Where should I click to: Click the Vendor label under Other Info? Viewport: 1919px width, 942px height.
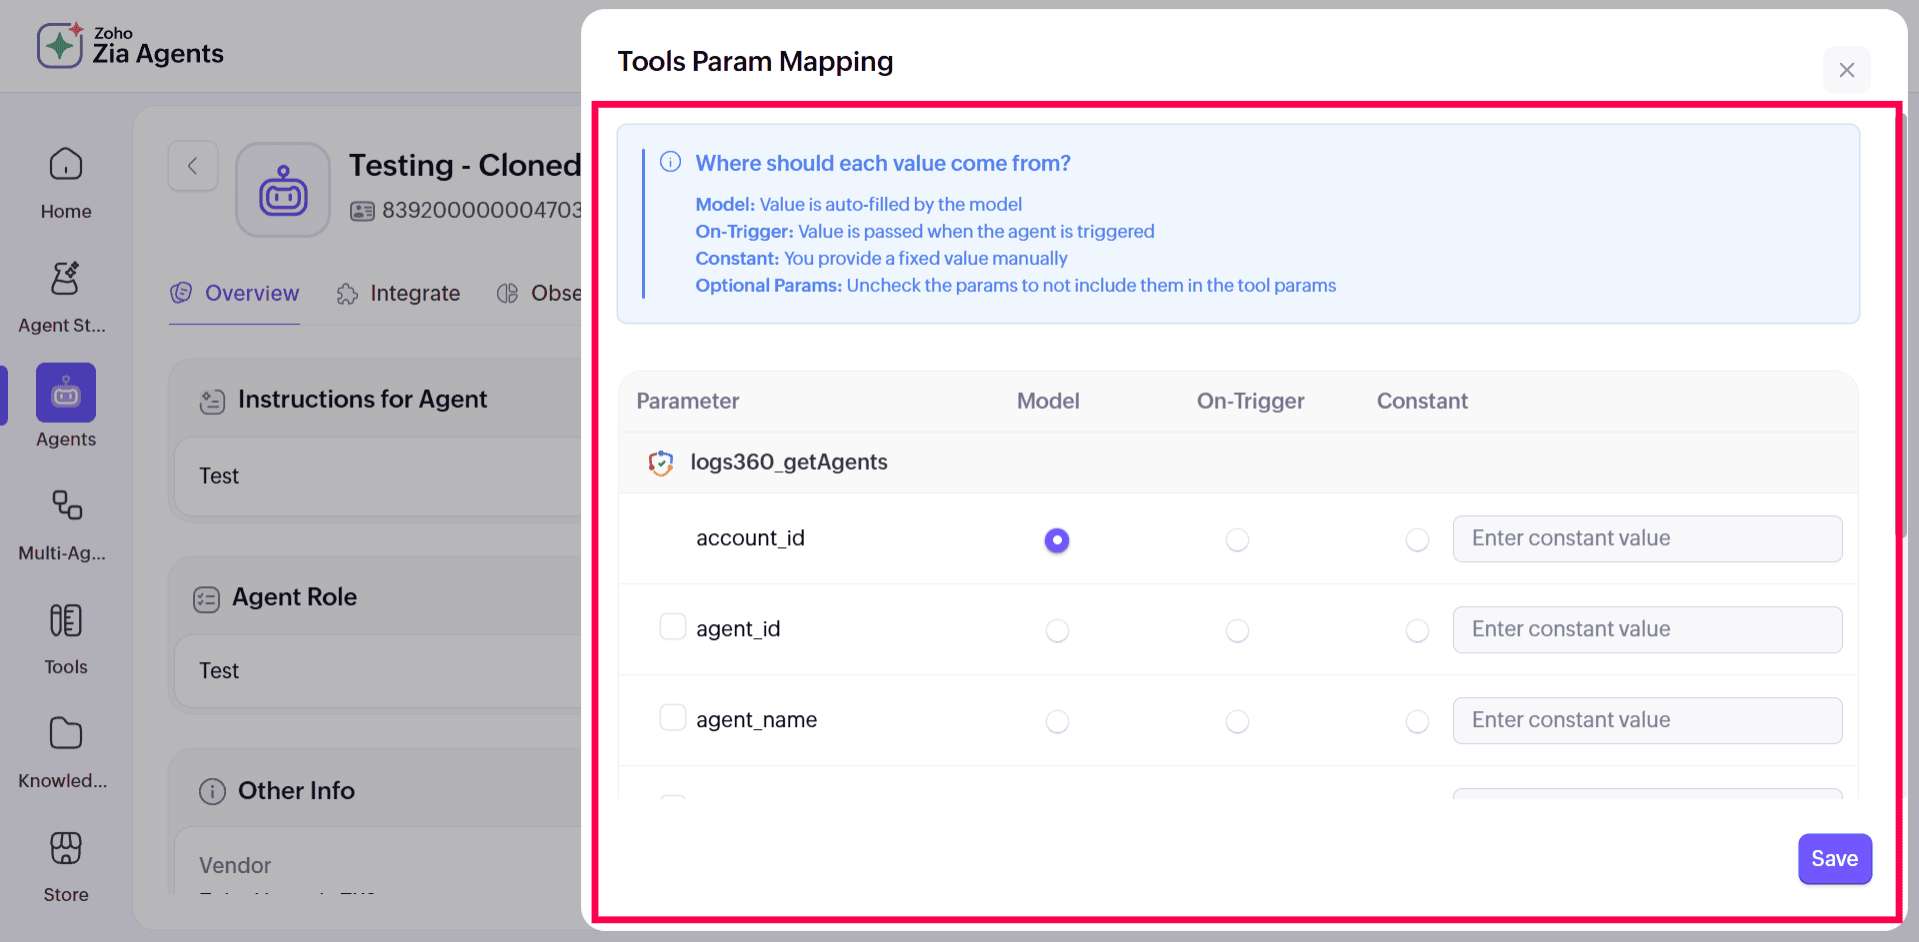[235, 866]
